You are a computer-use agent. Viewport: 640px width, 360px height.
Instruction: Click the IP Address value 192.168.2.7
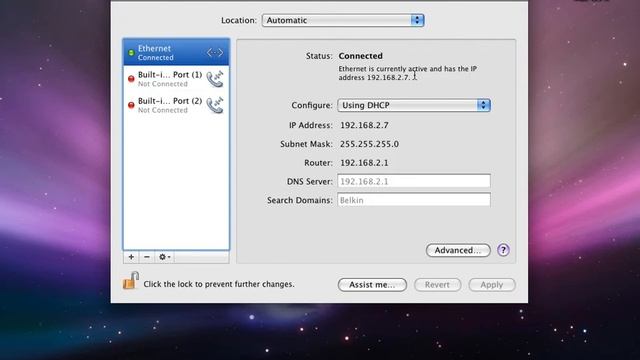coord(364,125)
